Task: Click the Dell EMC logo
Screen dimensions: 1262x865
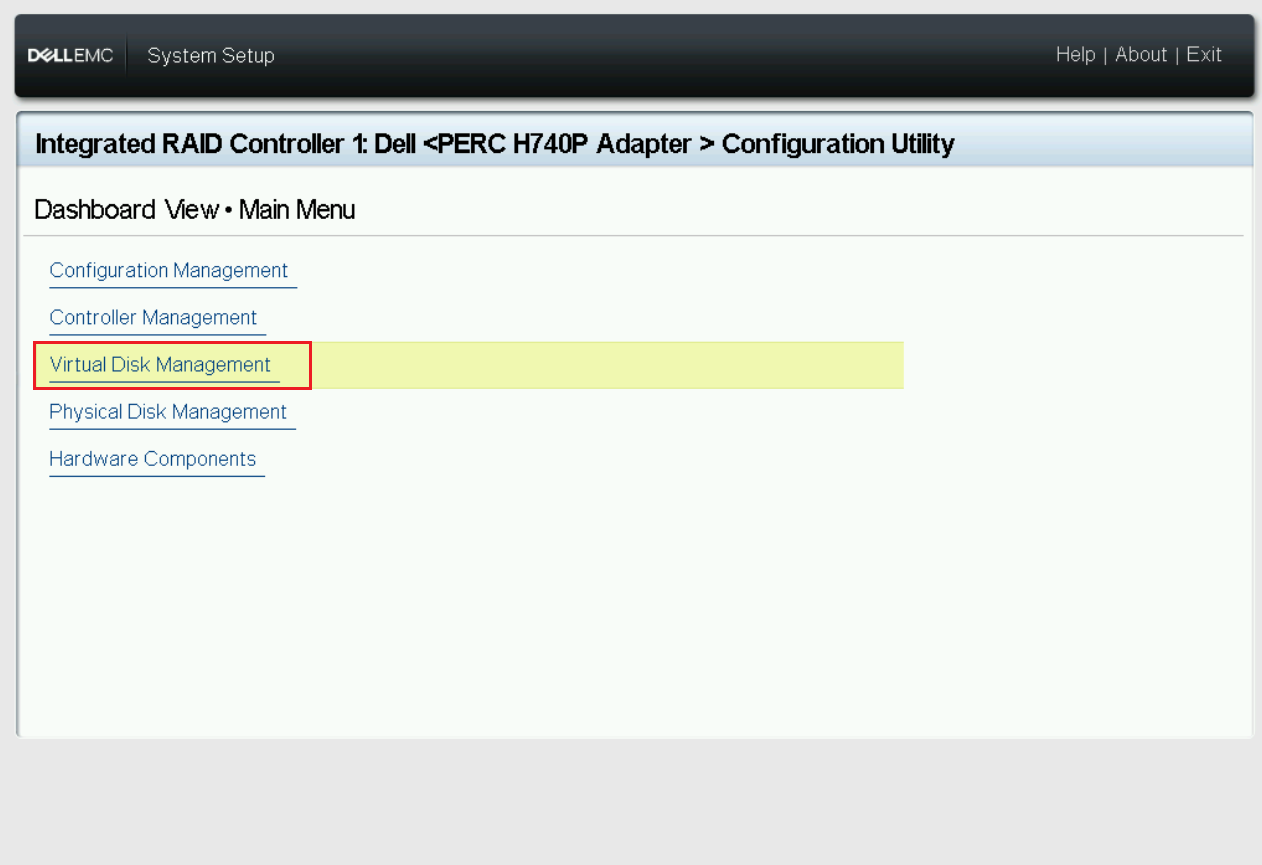Action: (70, 56)
